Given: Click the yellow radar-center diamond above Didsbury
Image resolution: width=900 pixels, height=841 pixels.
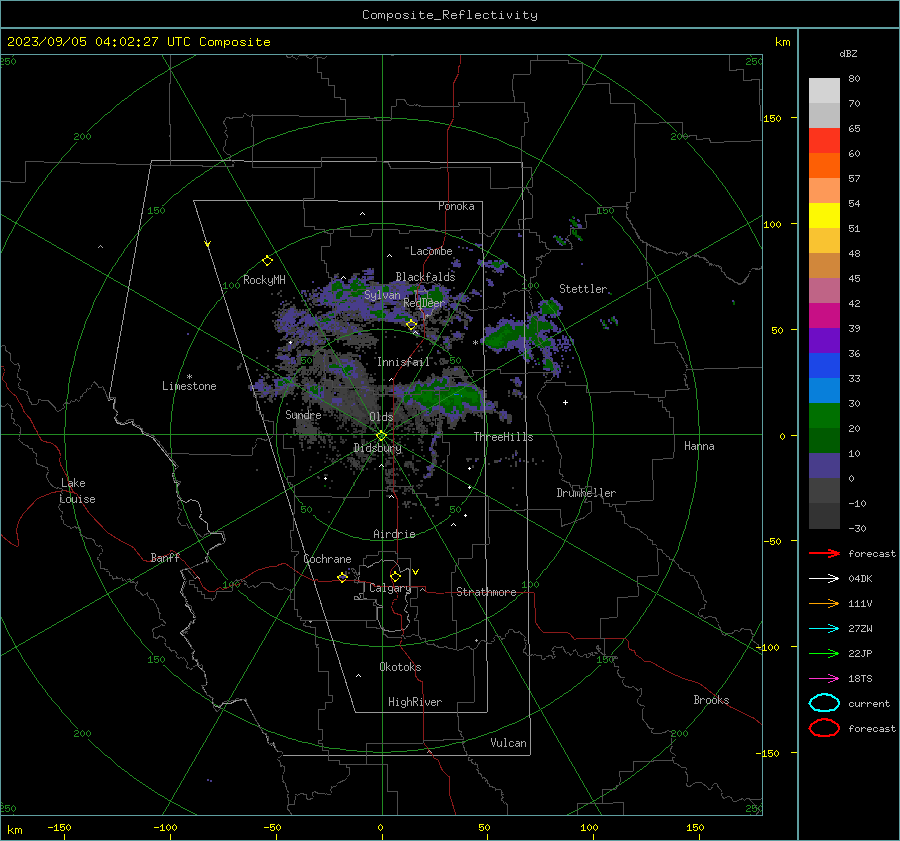Looking at the screenshot, I should tap(381, 436).
